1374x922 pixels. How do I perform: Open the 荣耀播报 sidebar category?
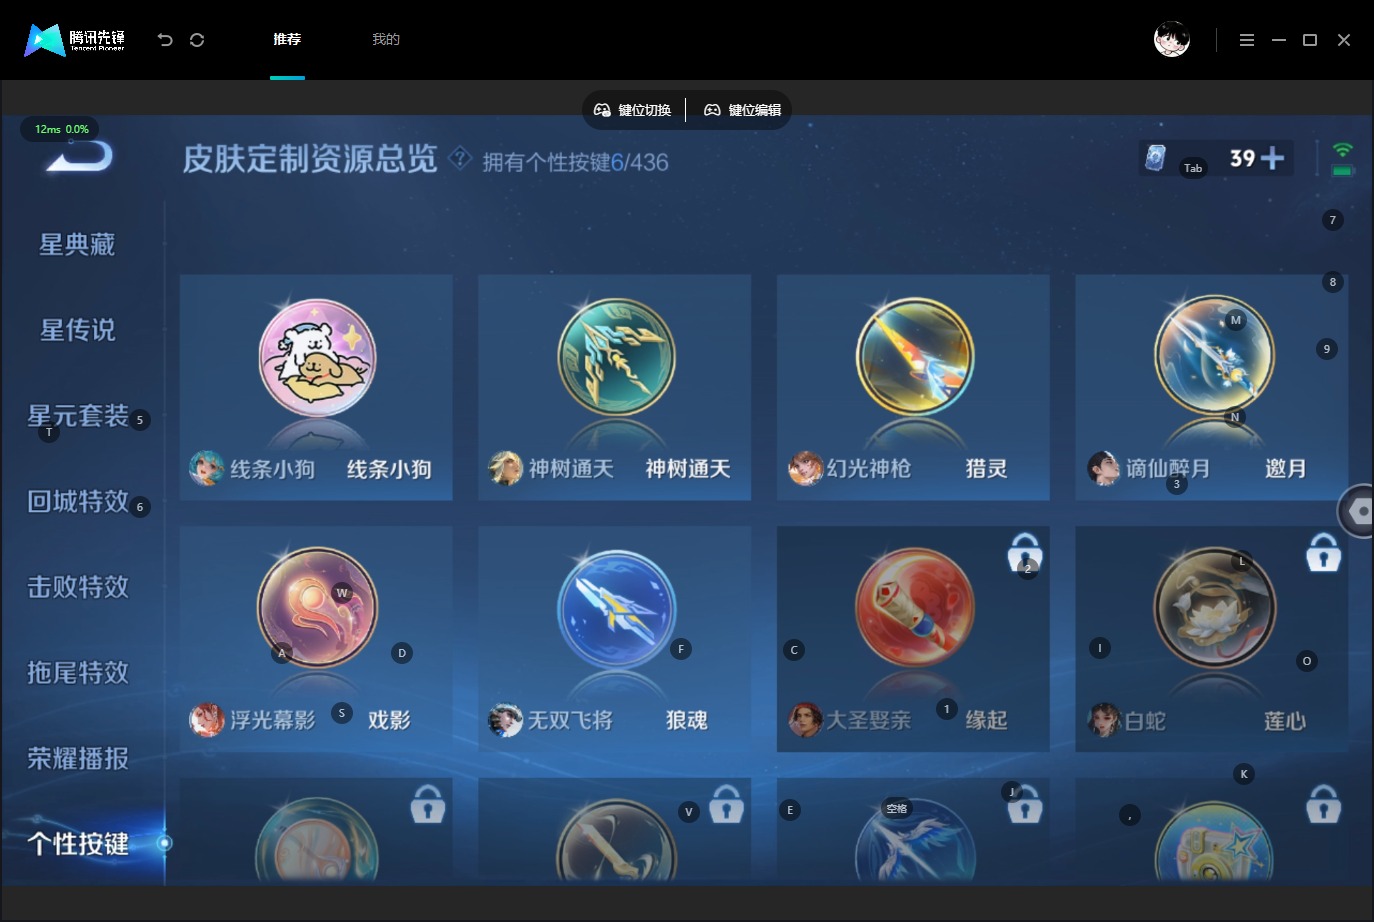pos(78,758)
